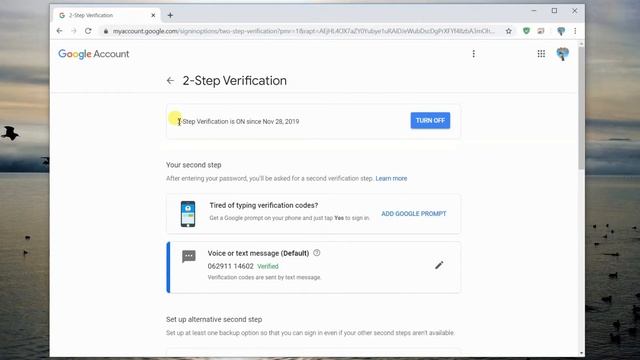Click ADD GOOGLE PROMPT
Image resolution: width=640 pixels, height=360 pixels.
[x=413, y=214]
